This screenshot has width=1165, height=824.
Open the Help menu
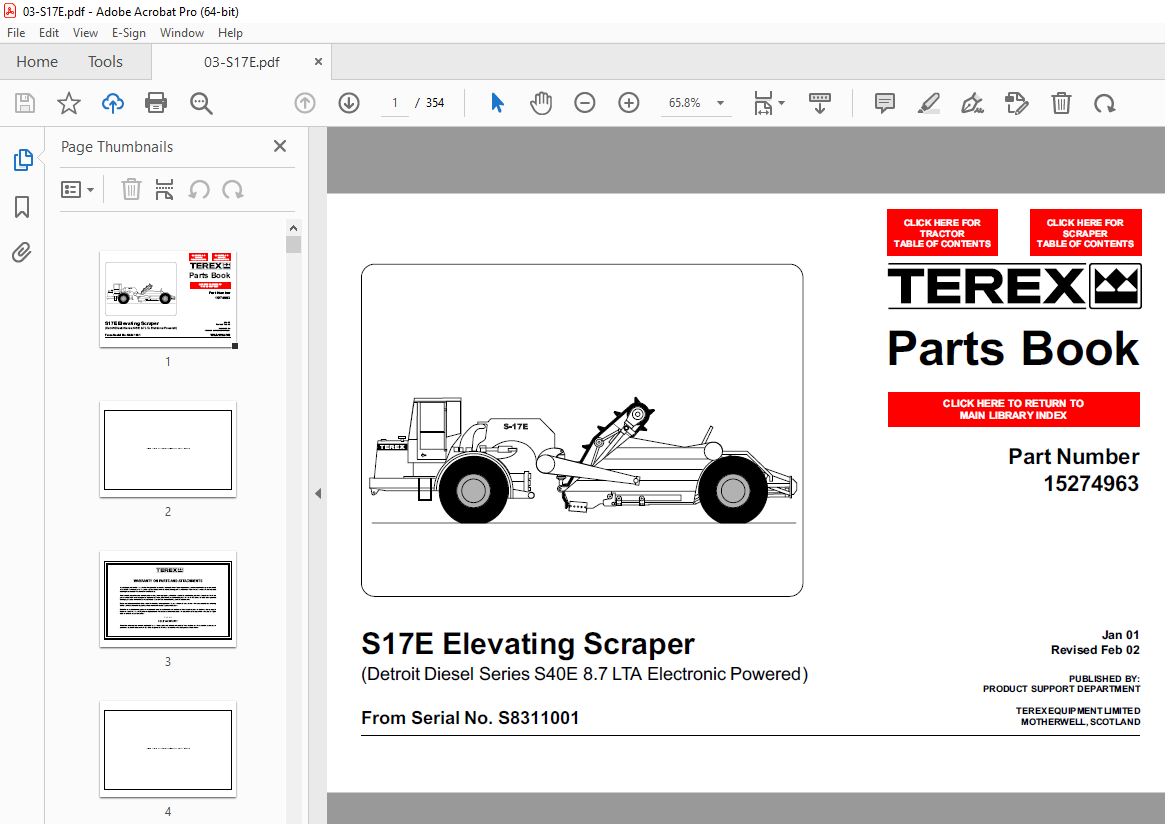[x=230, y=33]
